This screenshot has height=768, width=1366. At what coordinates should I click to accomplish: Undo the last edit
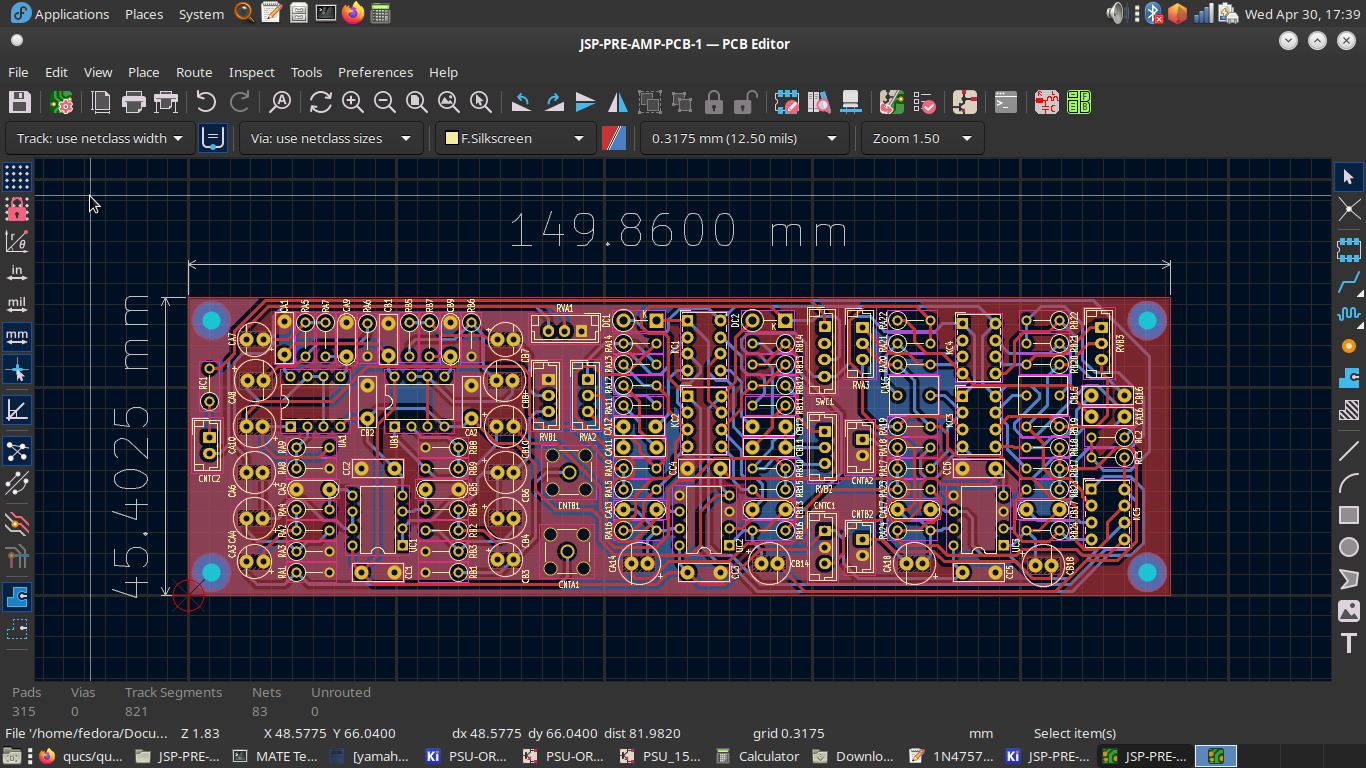click(206, 102)
